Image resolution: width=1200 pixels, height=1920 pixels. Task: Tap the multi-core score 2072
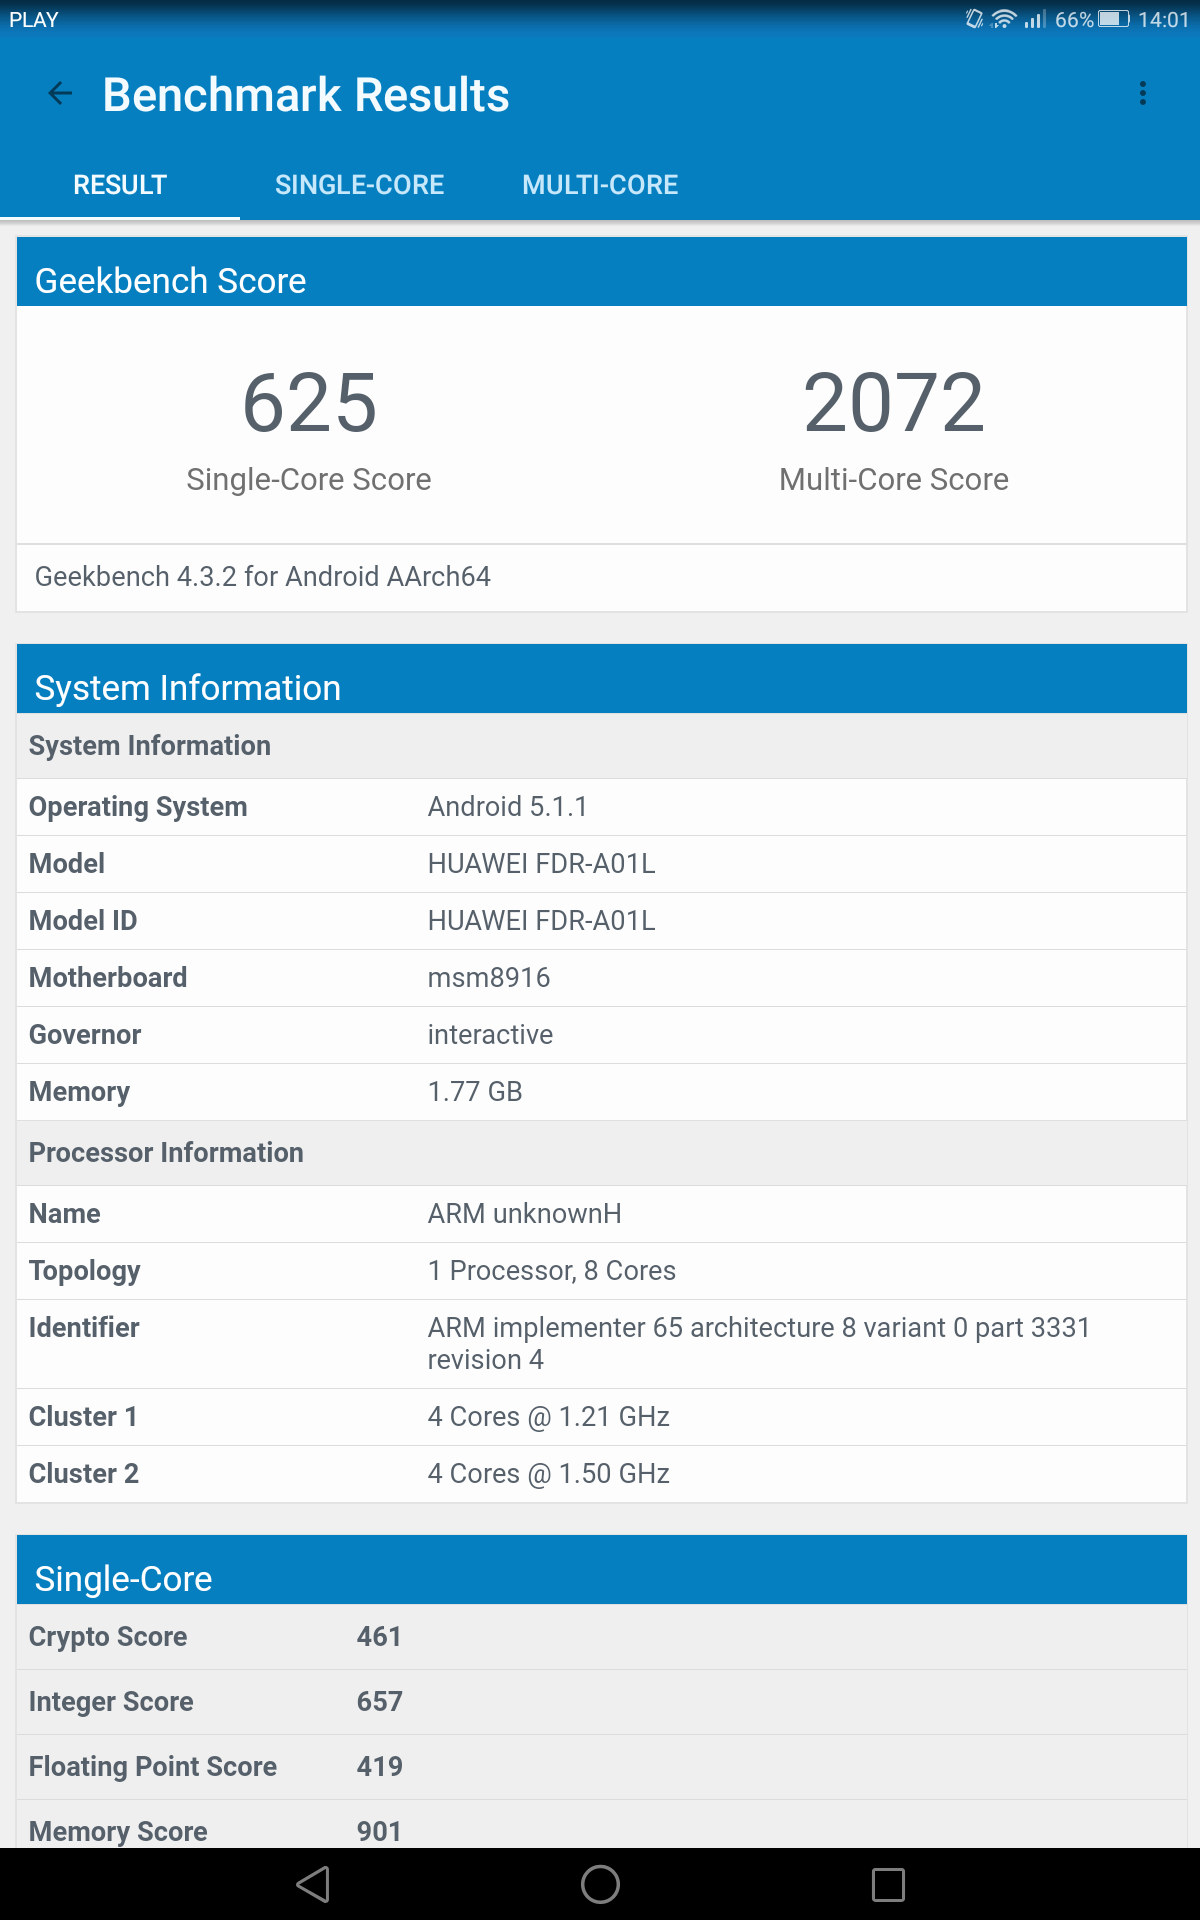point(894,403)
